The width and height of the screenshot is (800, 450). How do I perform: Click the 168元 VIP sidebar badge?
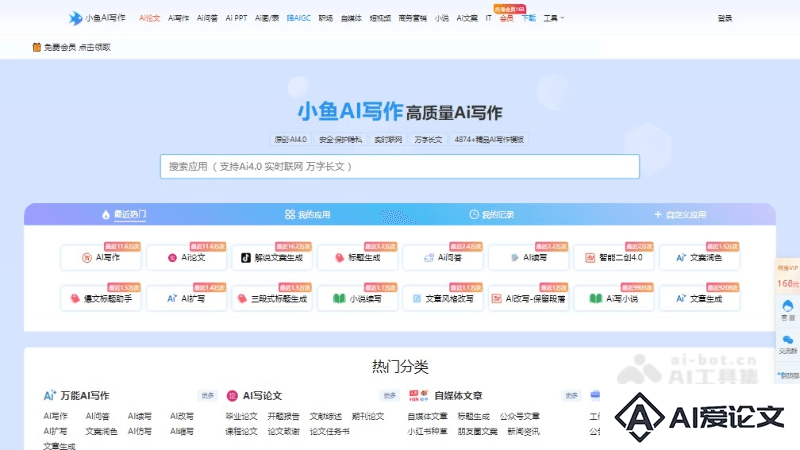click(x=788, y=278)
